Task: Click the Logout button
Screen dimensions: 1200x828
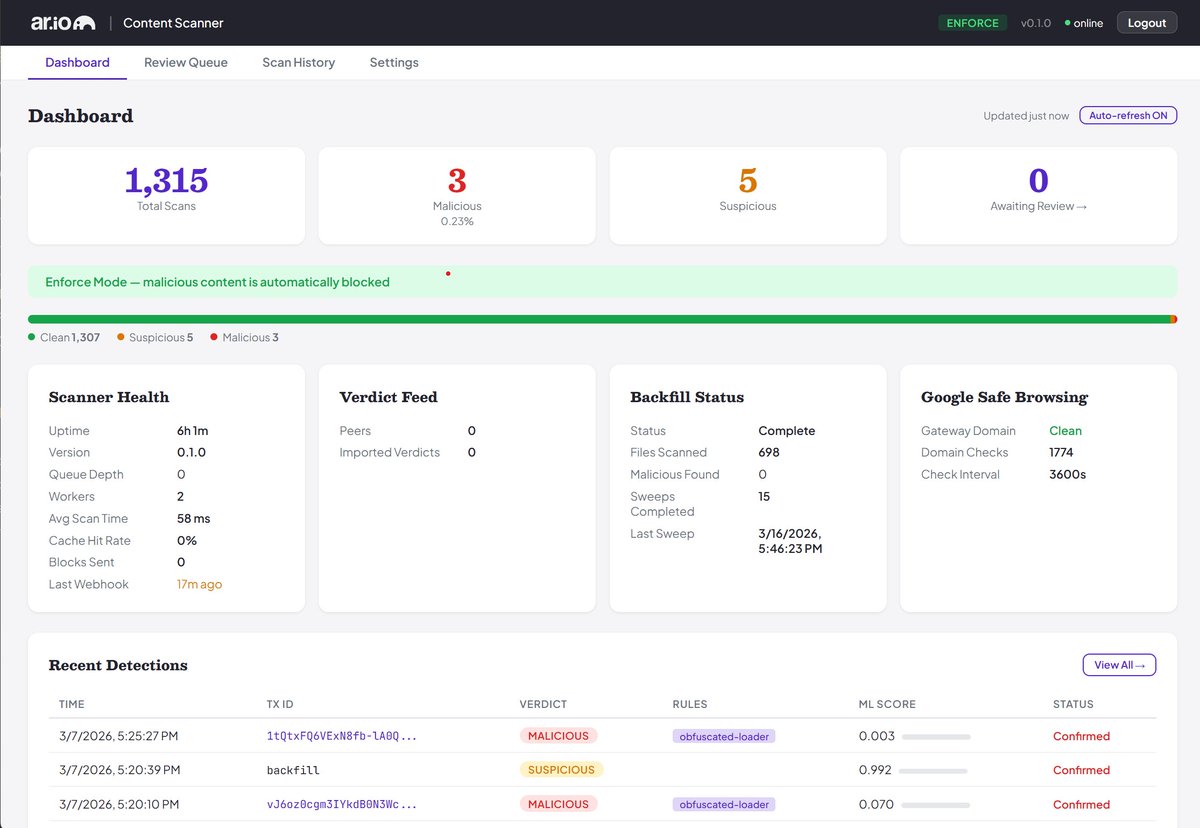Action: [1147, 23]
